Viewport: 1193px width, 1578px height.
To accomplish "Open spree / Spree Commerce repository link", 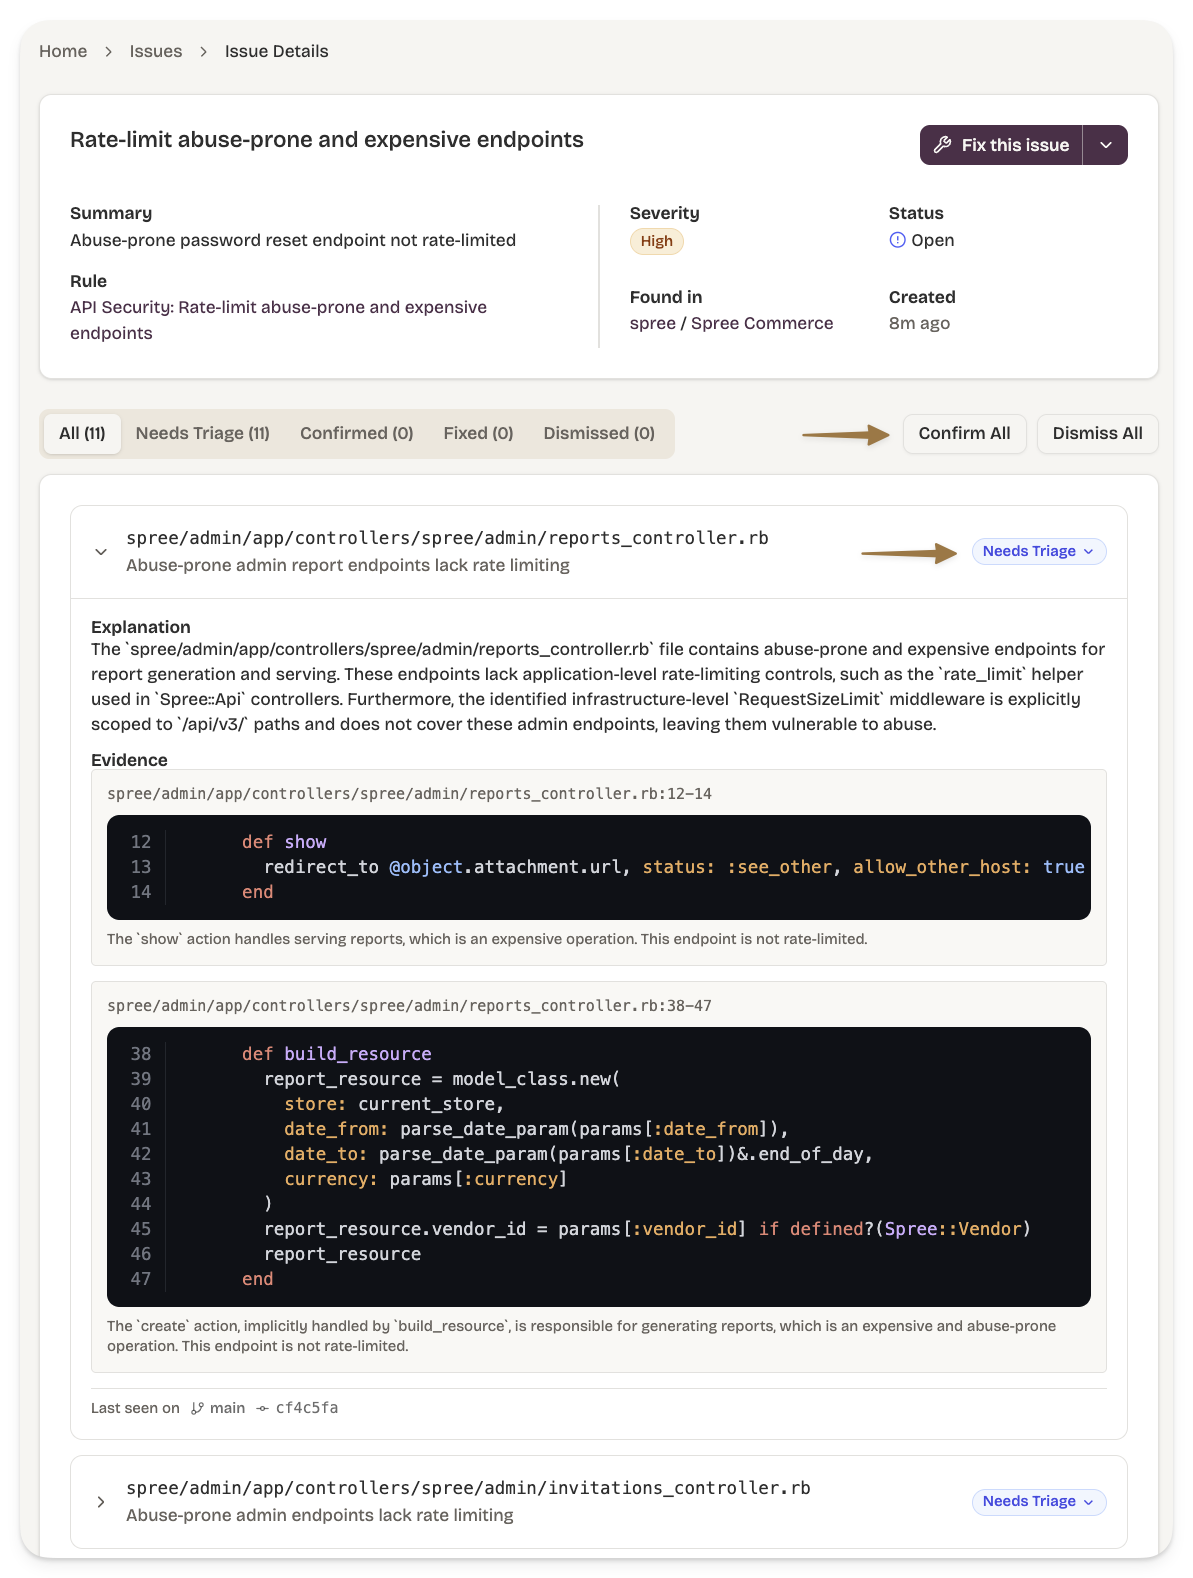I will (x=731, y=323).
